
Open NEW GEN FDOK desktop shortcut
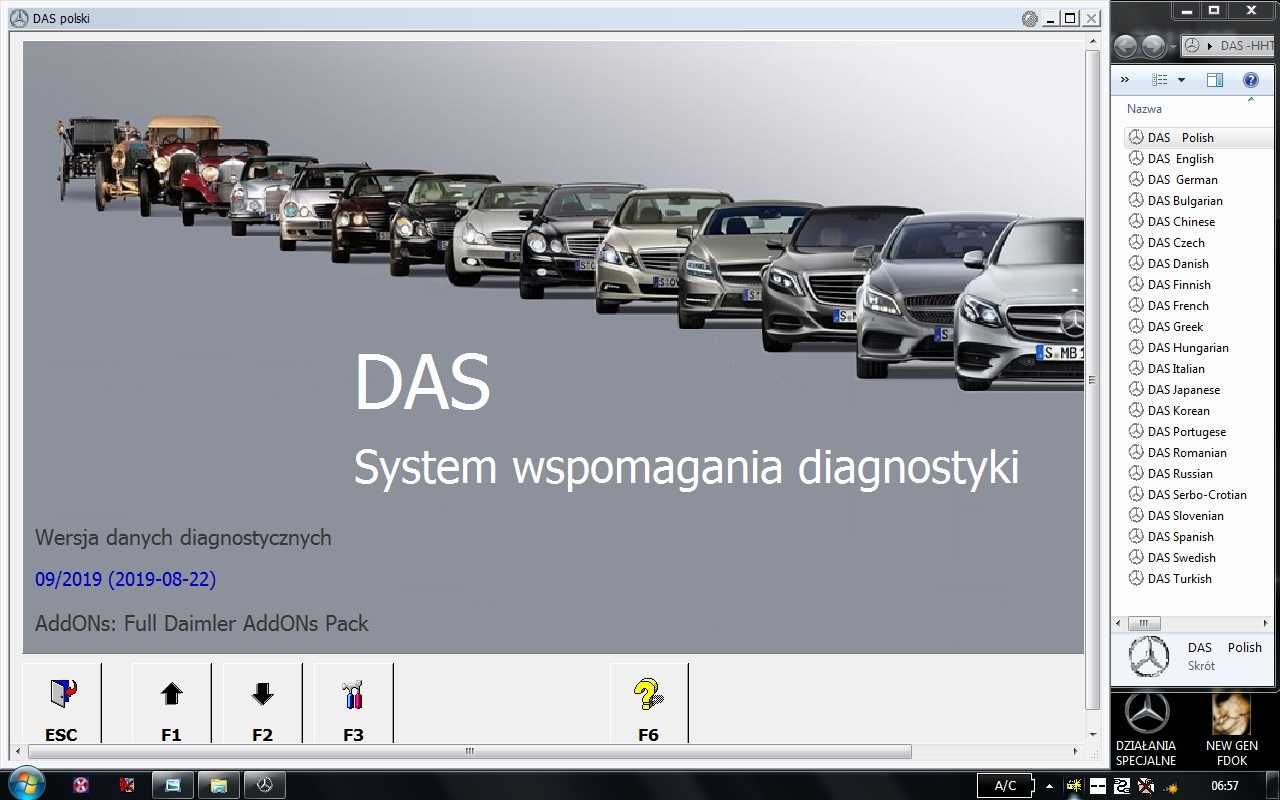(x=1232, y=728)
